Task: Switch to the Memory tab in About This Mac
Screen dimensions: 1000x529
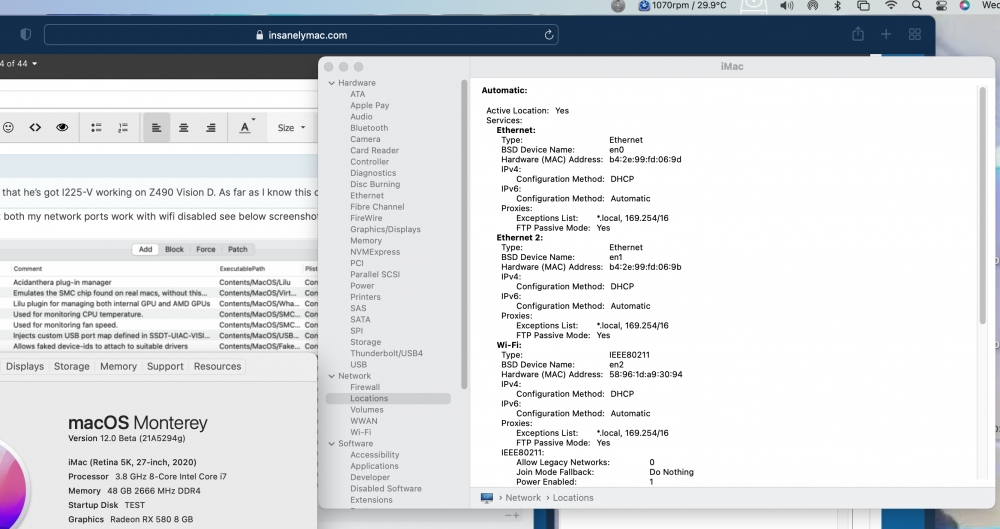Action: [x=118, y=366]
